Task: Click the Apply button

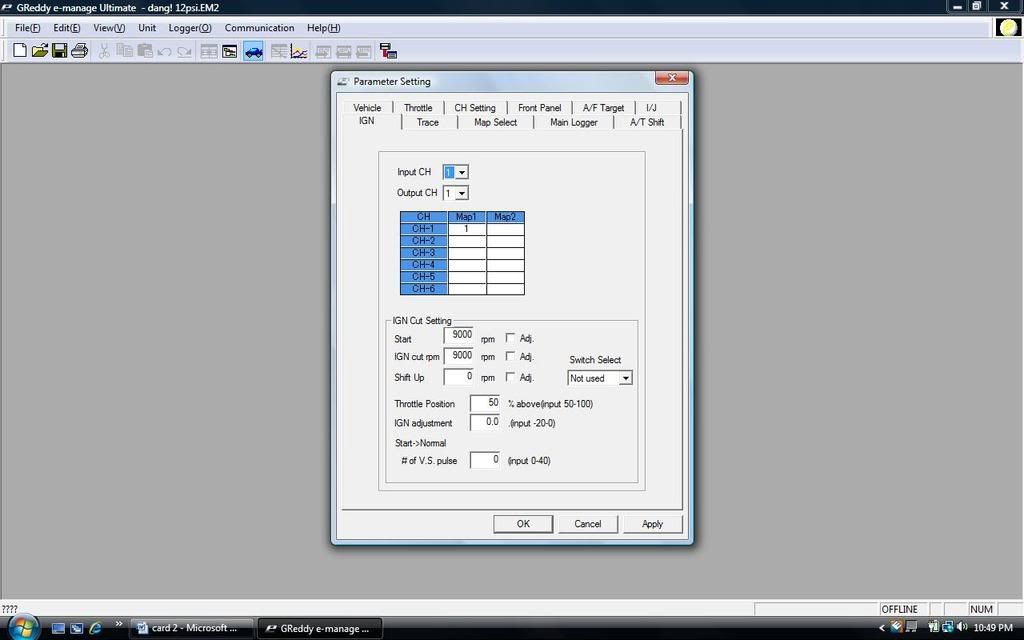Action: 652,524
